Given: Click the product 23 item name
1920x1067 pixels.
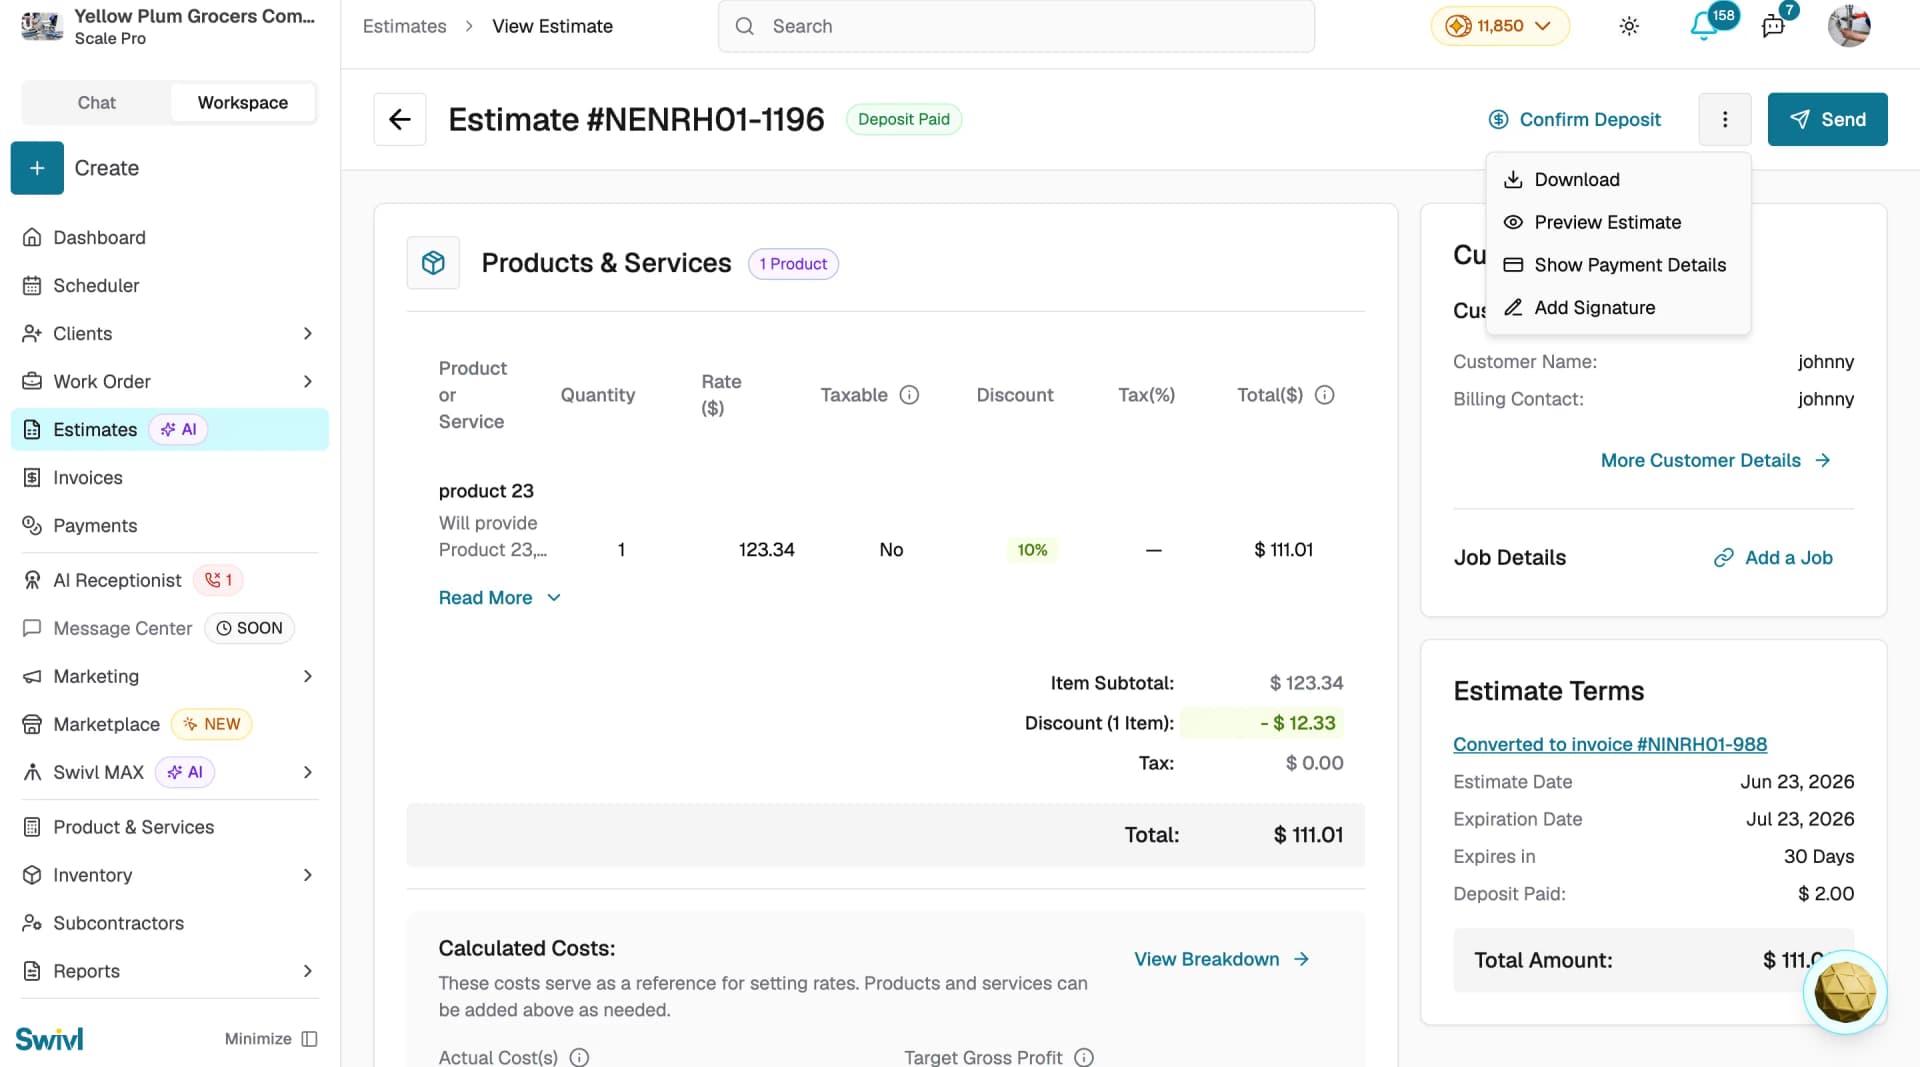Looking at the screenshot, I should tap(486, 491).
